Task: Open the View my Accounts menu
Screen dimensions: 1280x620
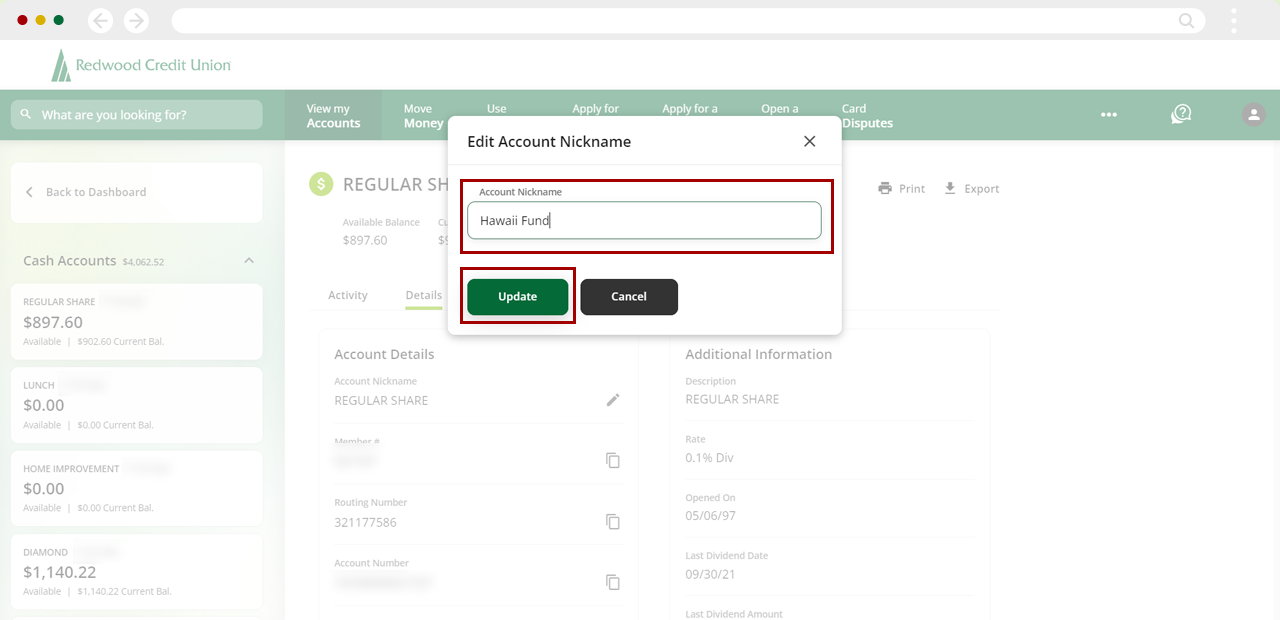Action: coord(333,116)
